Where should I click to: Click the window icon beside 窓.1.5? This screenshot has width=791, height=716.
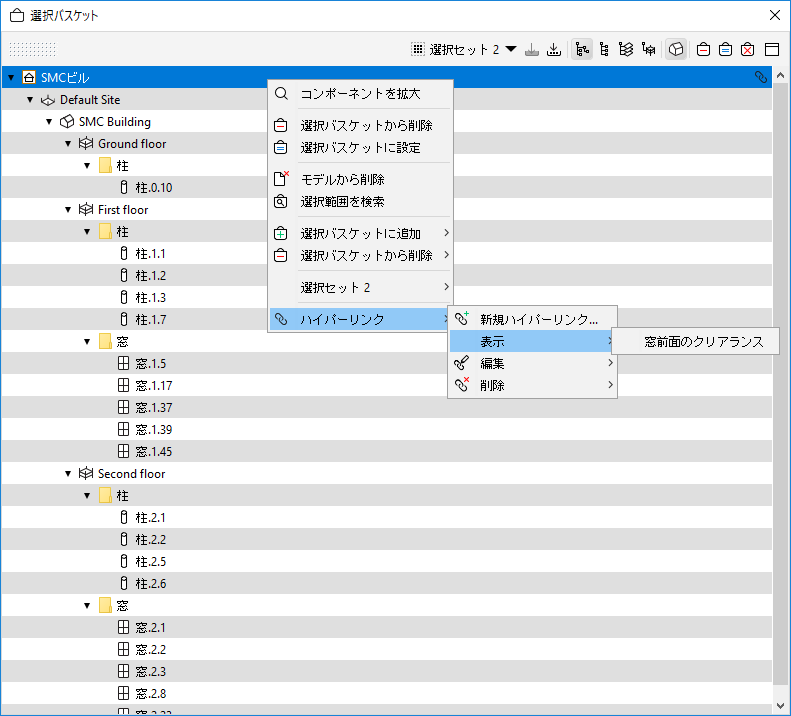(x=124, y=363)
